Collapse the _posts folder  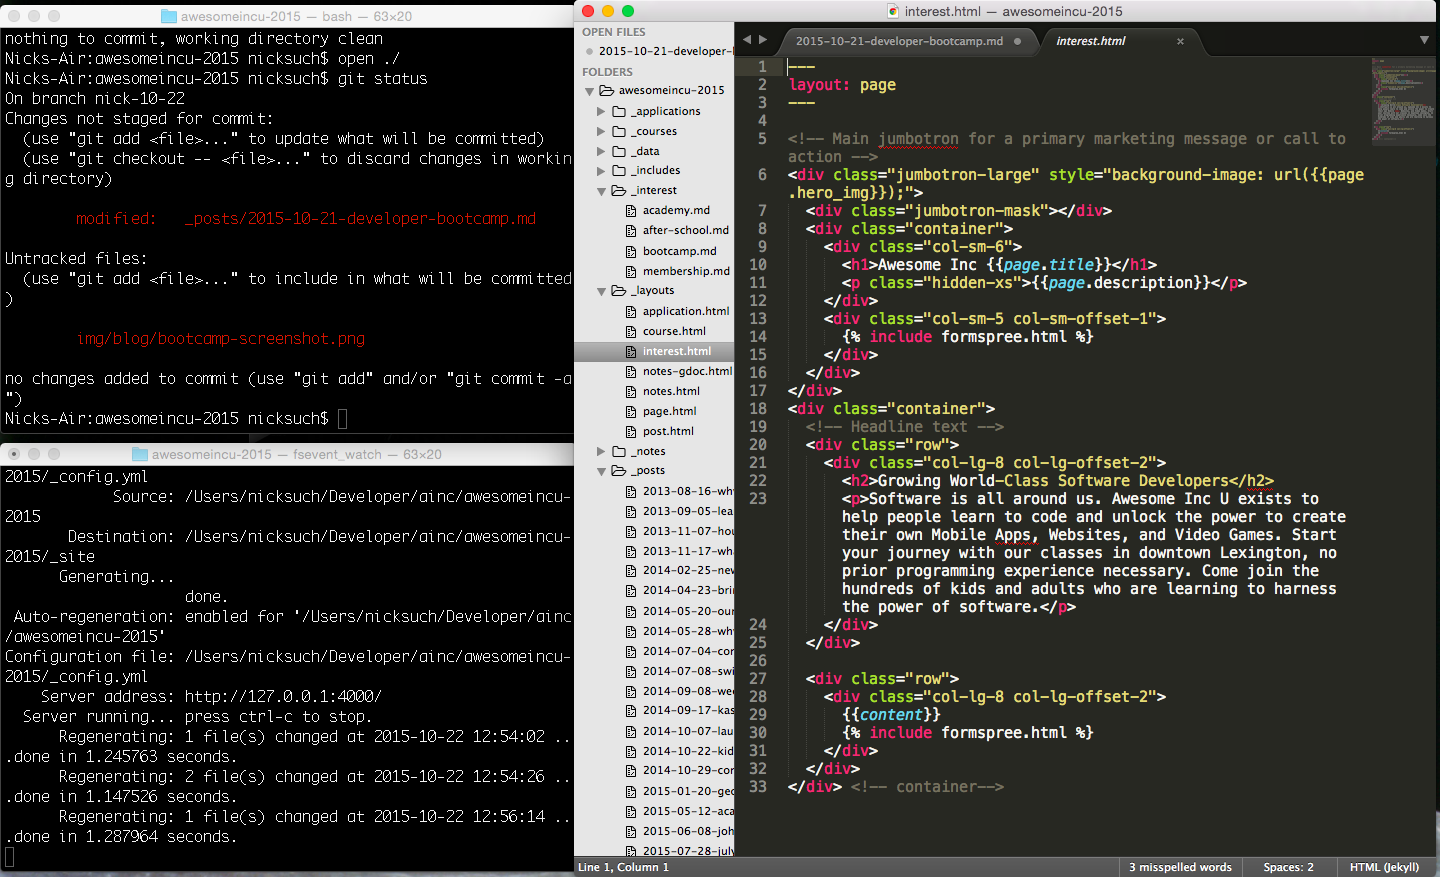(x=601, y=471)
